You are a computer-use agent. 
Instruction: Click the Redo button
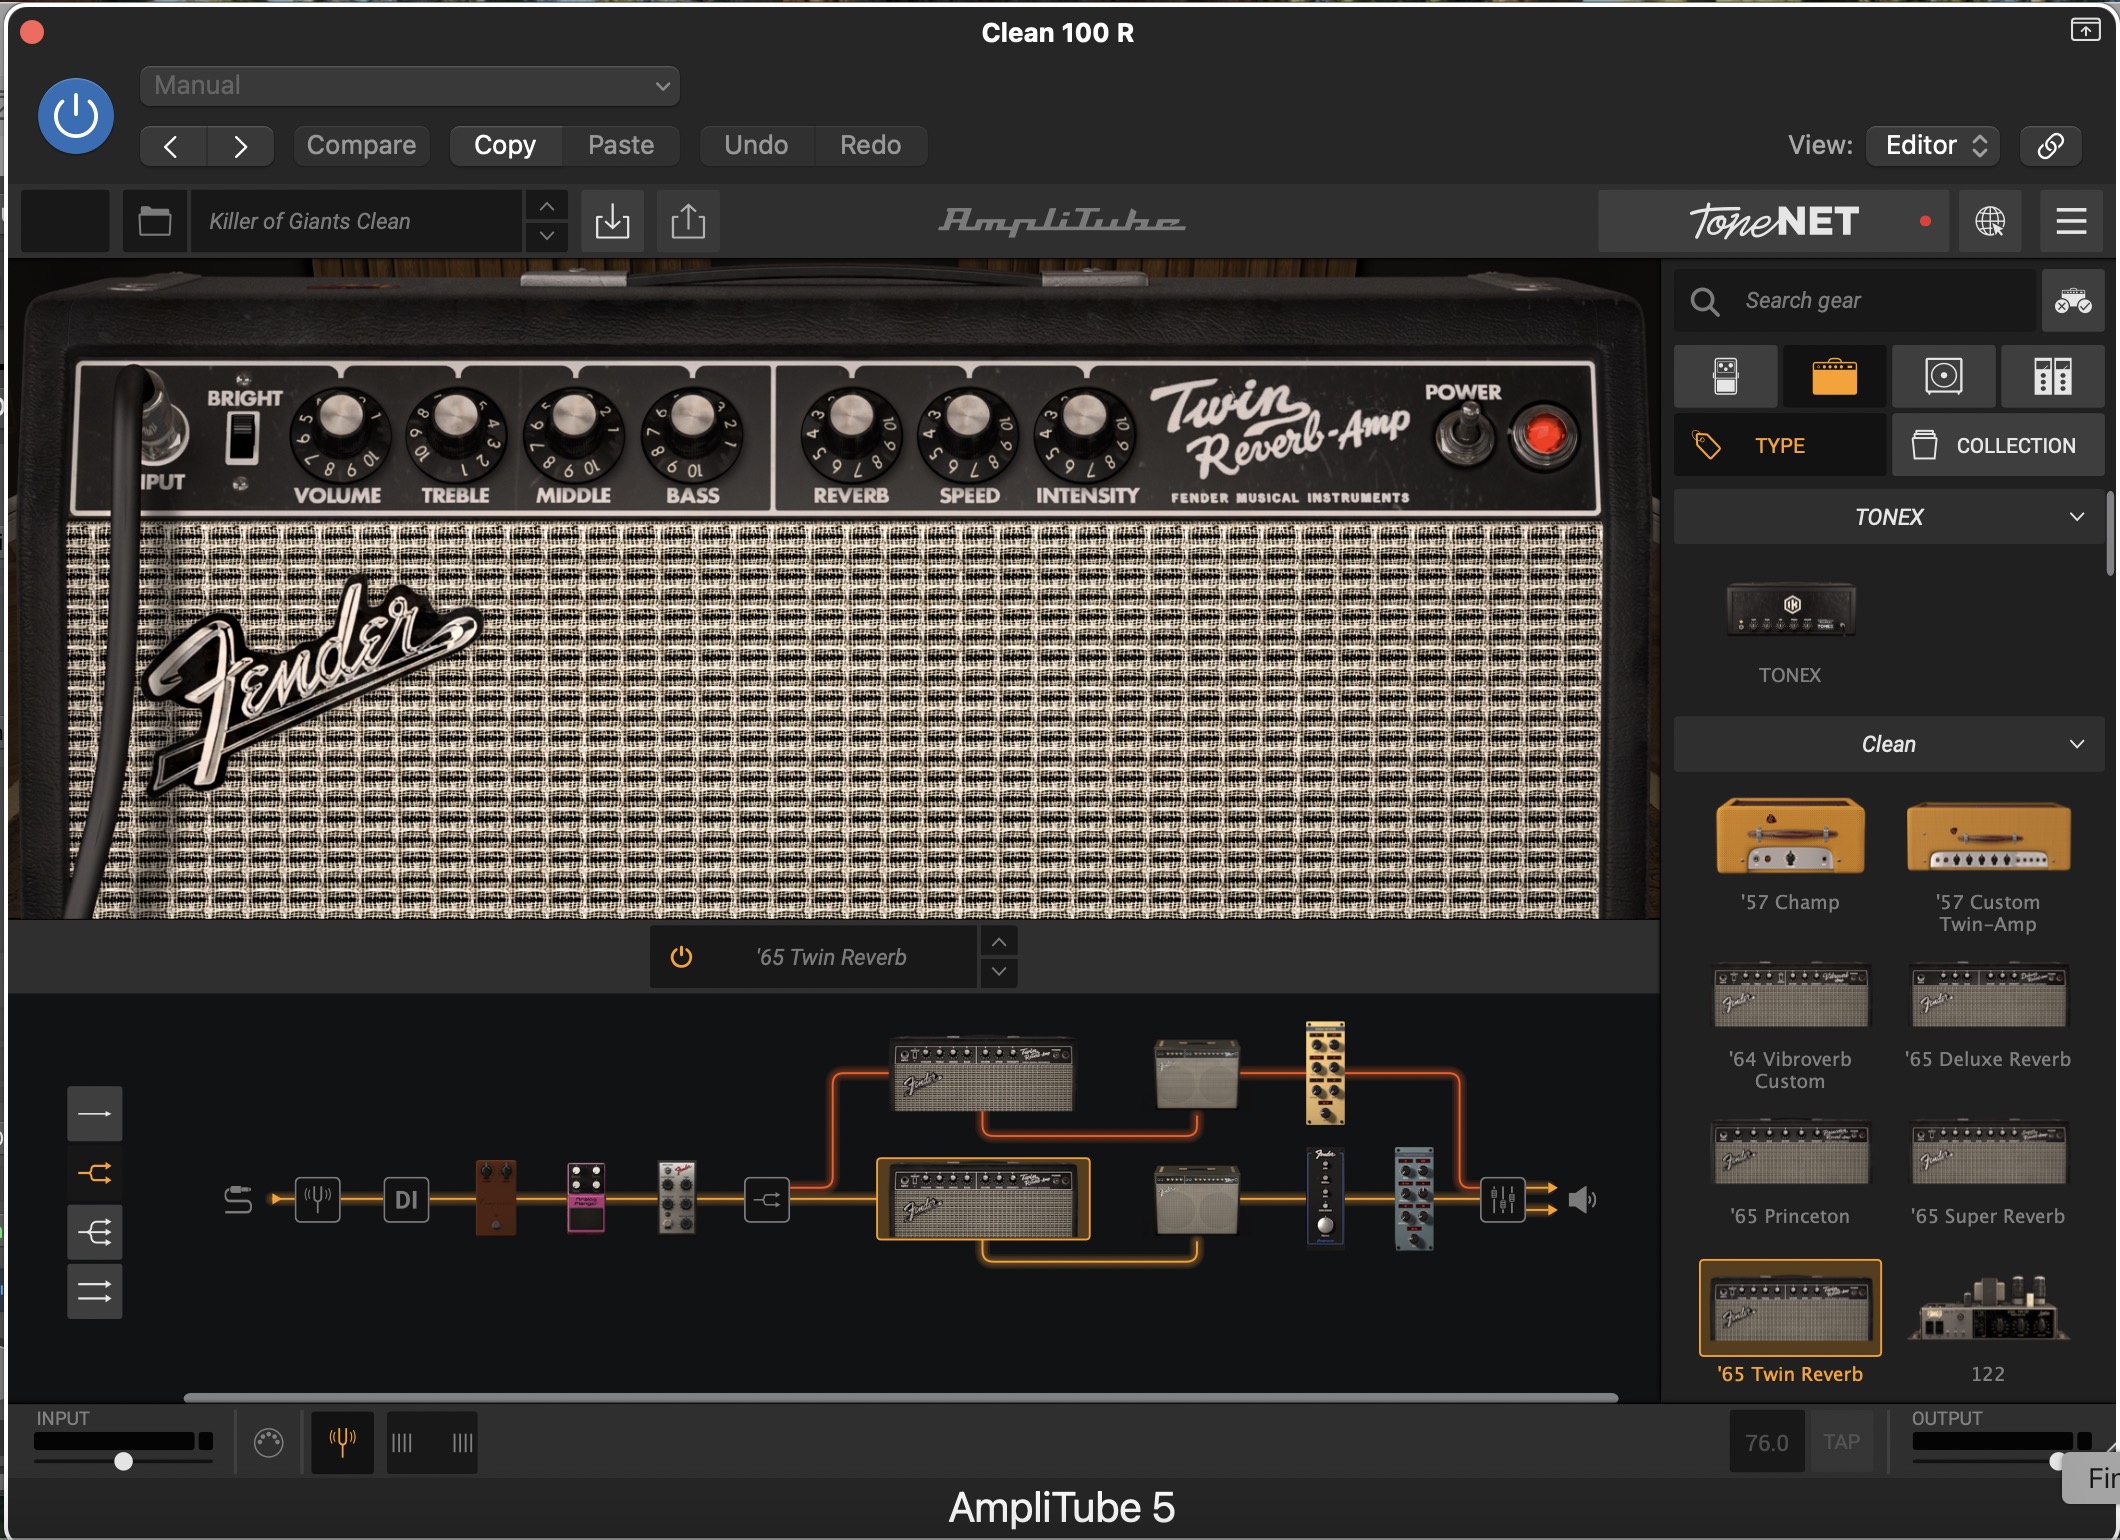tap(870, 146)
